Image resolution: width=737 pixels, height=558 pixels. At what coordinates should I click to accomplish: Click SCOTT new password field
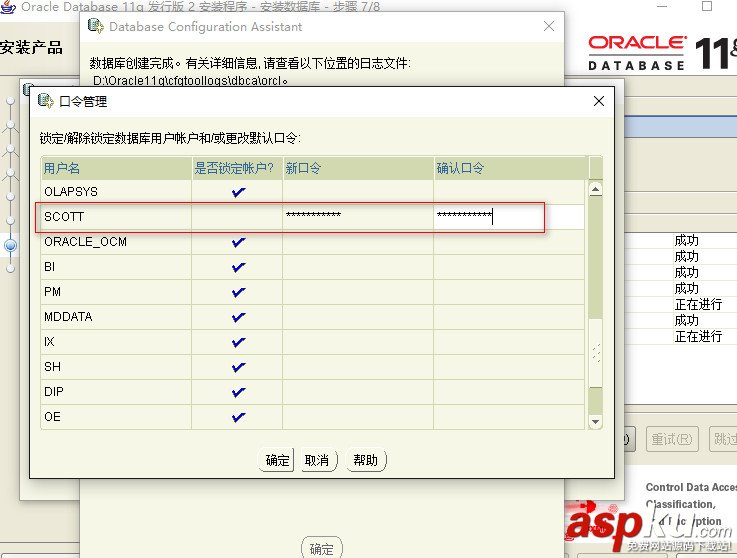[358, 217]
